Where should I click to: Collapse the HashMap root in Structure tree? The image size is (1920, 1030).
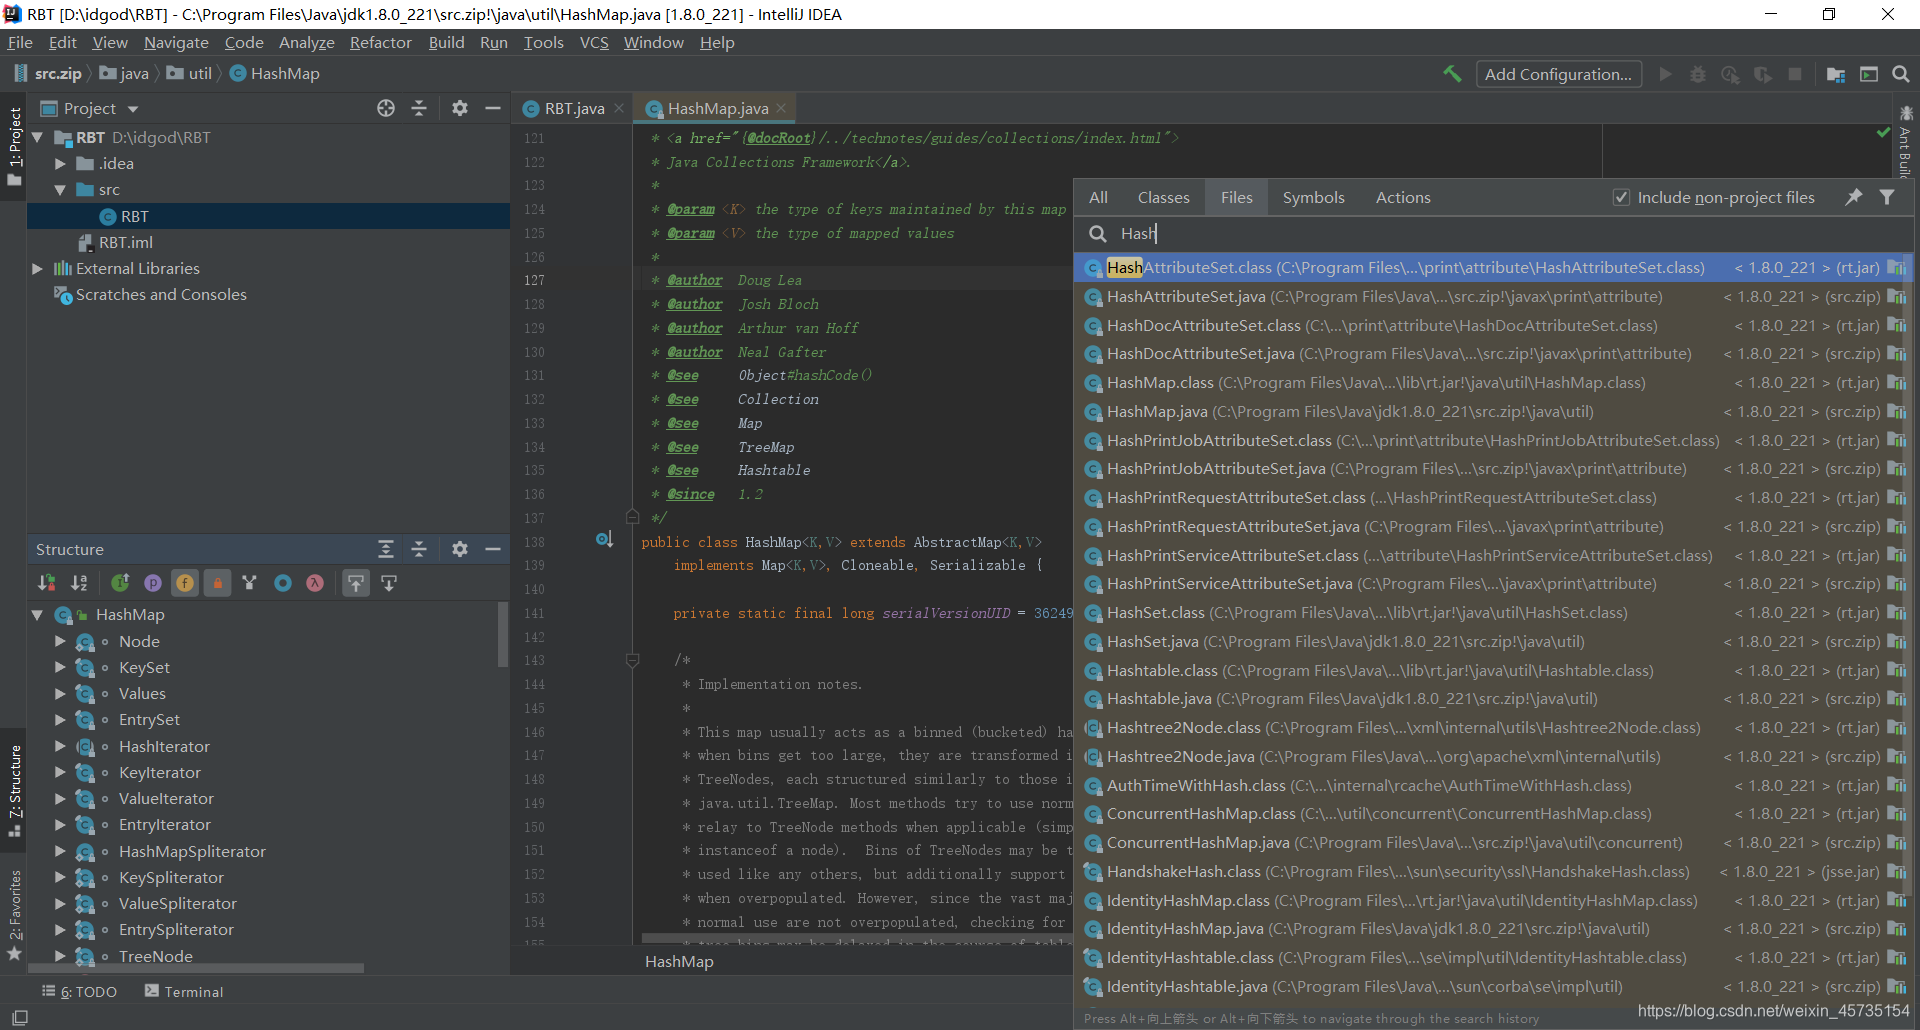[37, 615]
